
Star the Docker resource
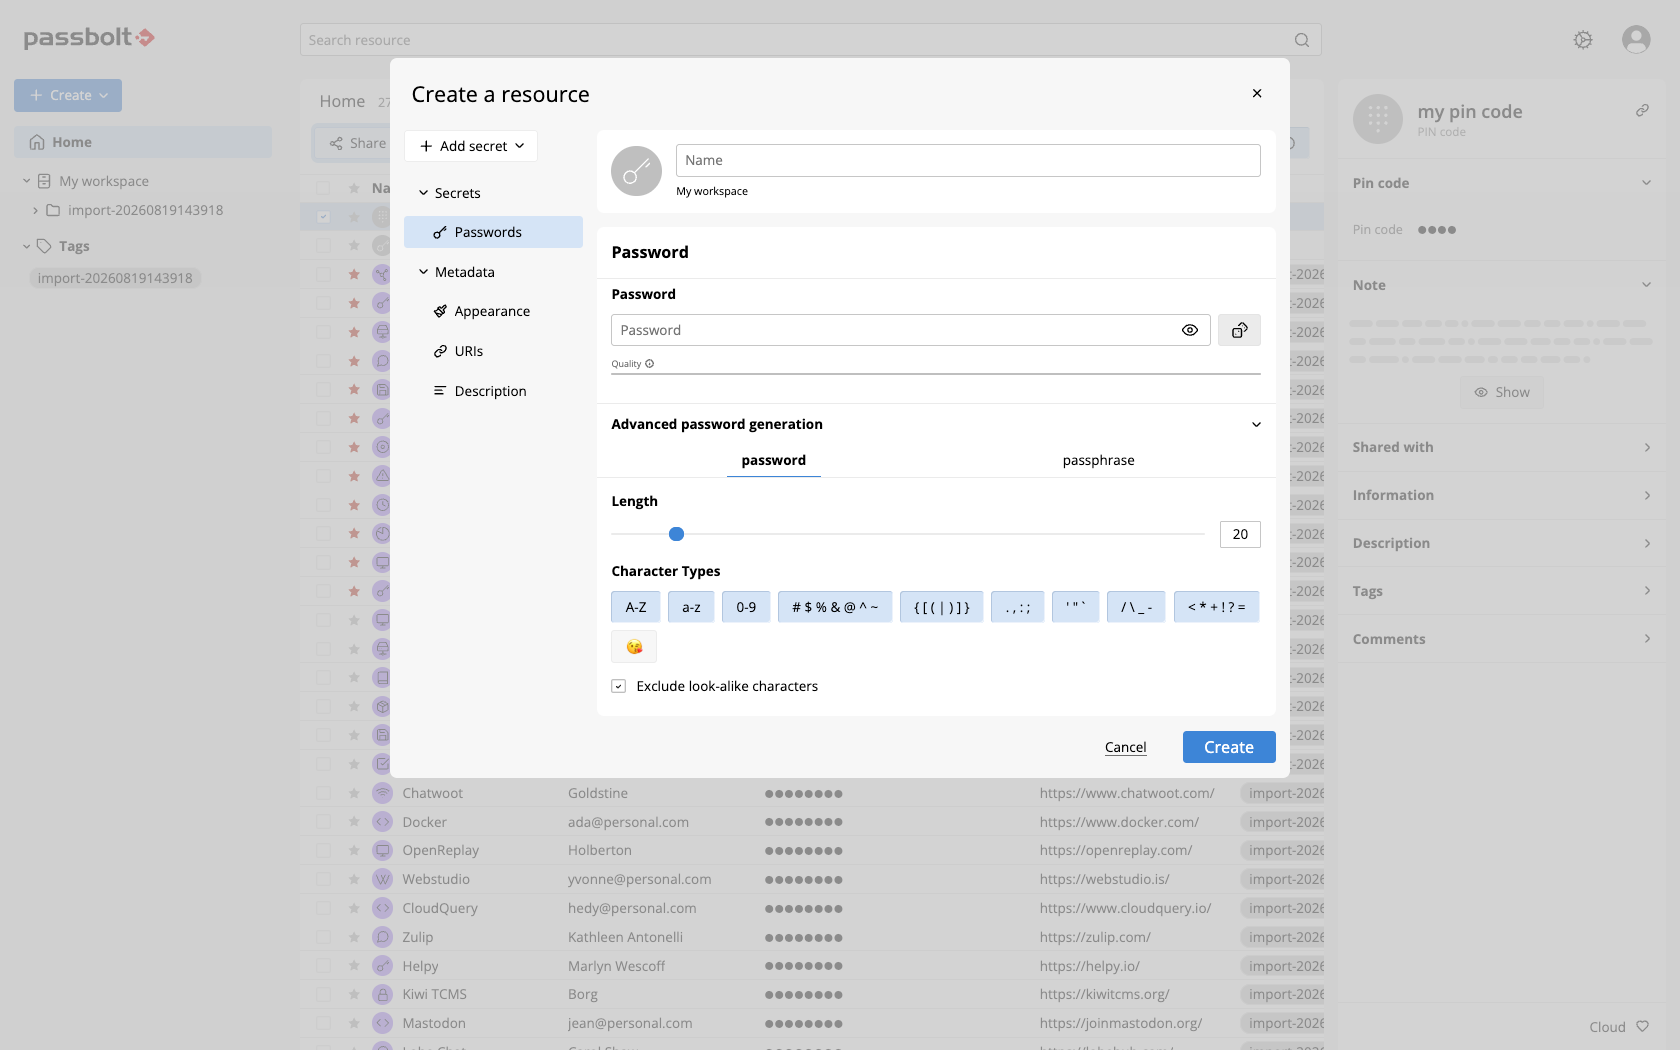354,822
